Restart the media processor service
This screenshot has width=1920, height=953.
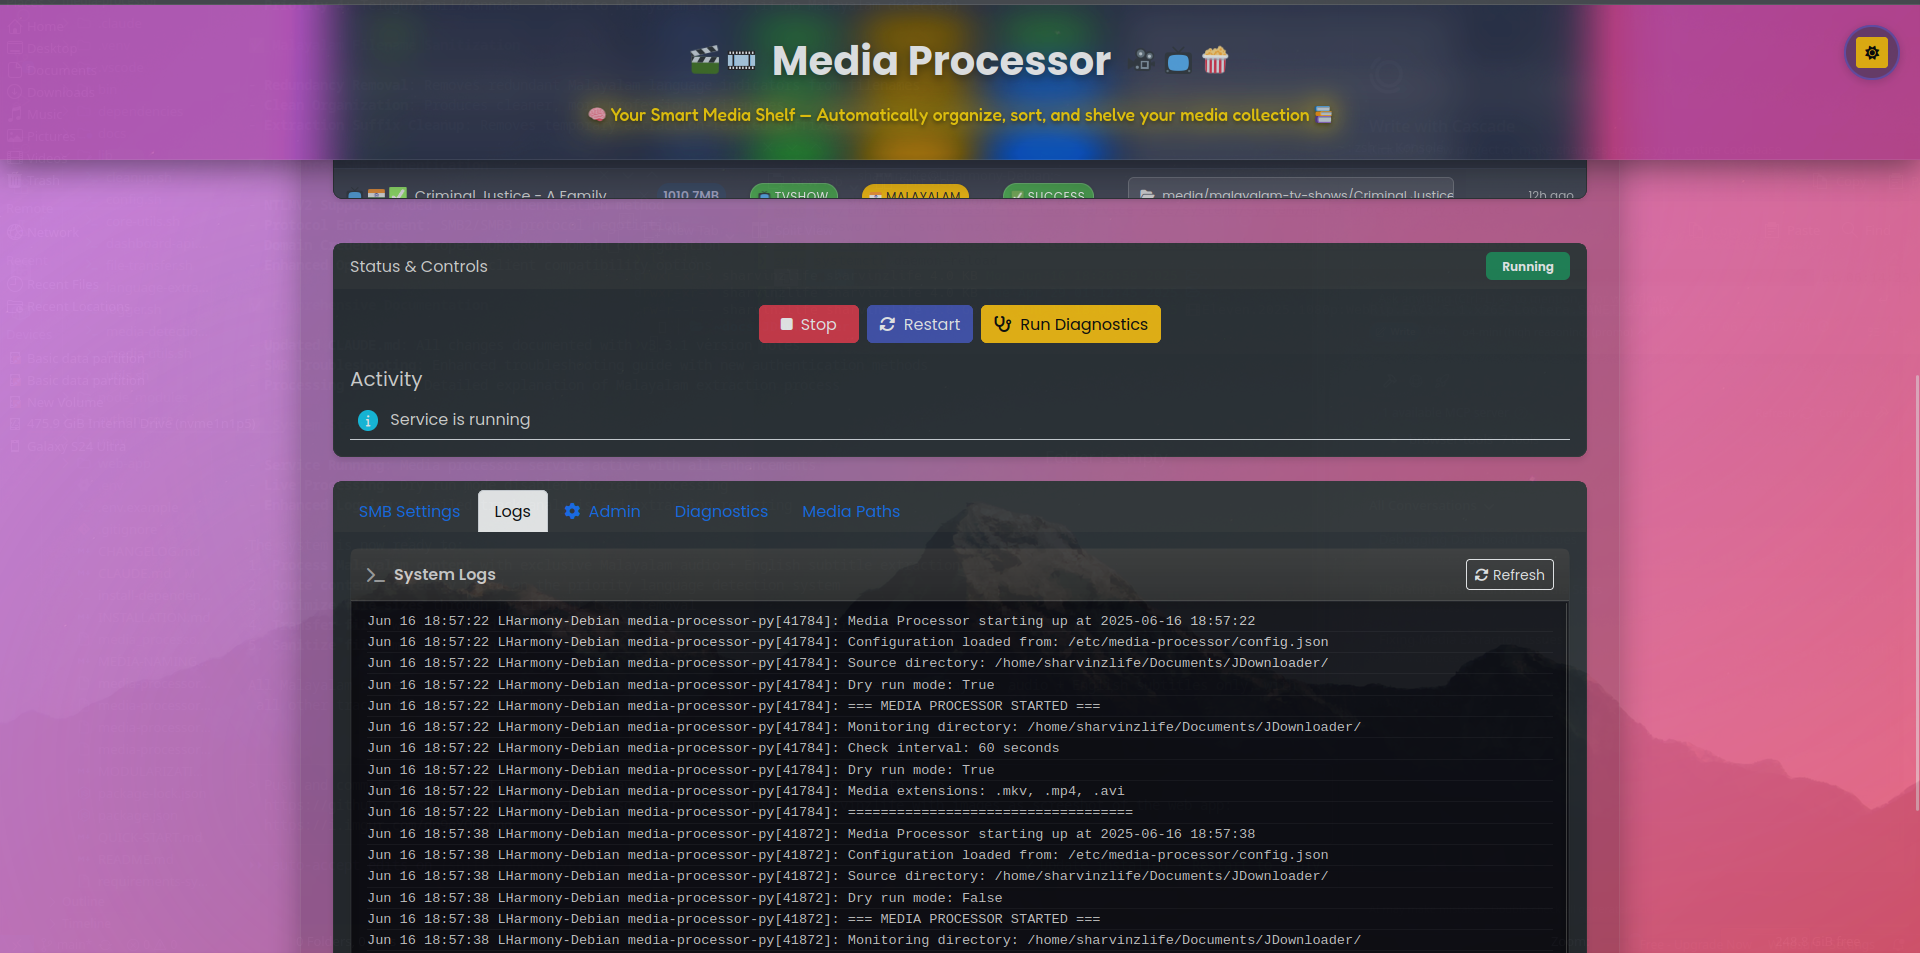click(x=919, y=324)
